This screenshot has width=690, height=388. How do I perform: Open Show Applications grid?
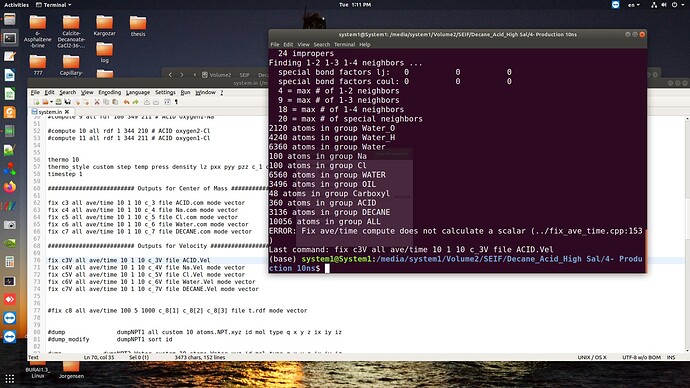(10, 378)
